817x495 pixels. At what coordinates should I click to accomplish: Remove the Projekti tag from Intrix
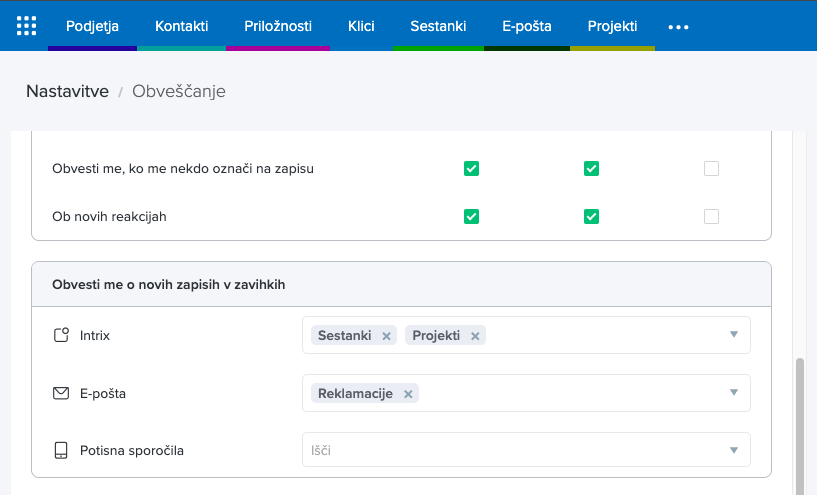pyautogui.click(x=475, y=336)
